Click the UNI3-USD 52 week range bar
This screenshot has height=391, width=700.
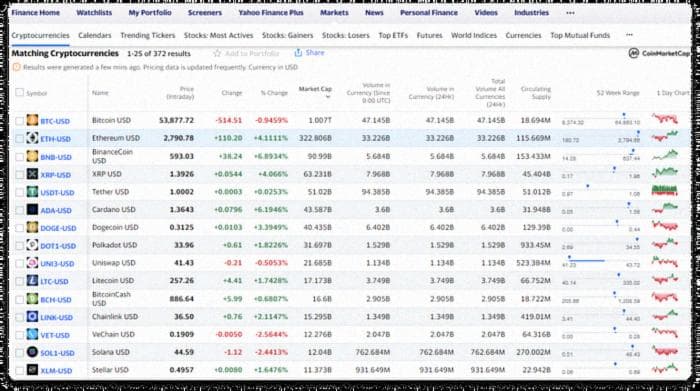(601, 262)
